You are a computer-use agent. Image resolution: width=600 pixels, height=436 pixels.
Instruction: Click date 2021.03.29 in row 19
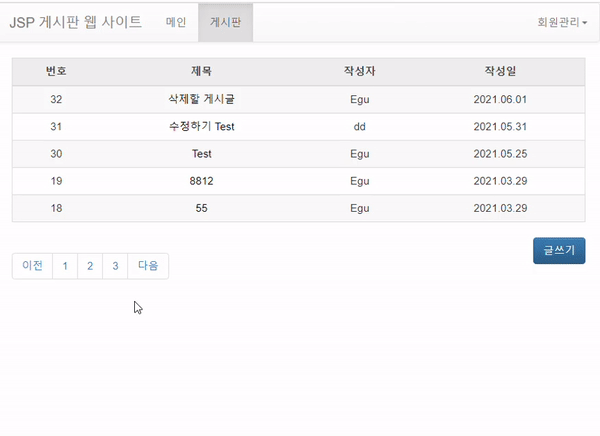[501, 181]
